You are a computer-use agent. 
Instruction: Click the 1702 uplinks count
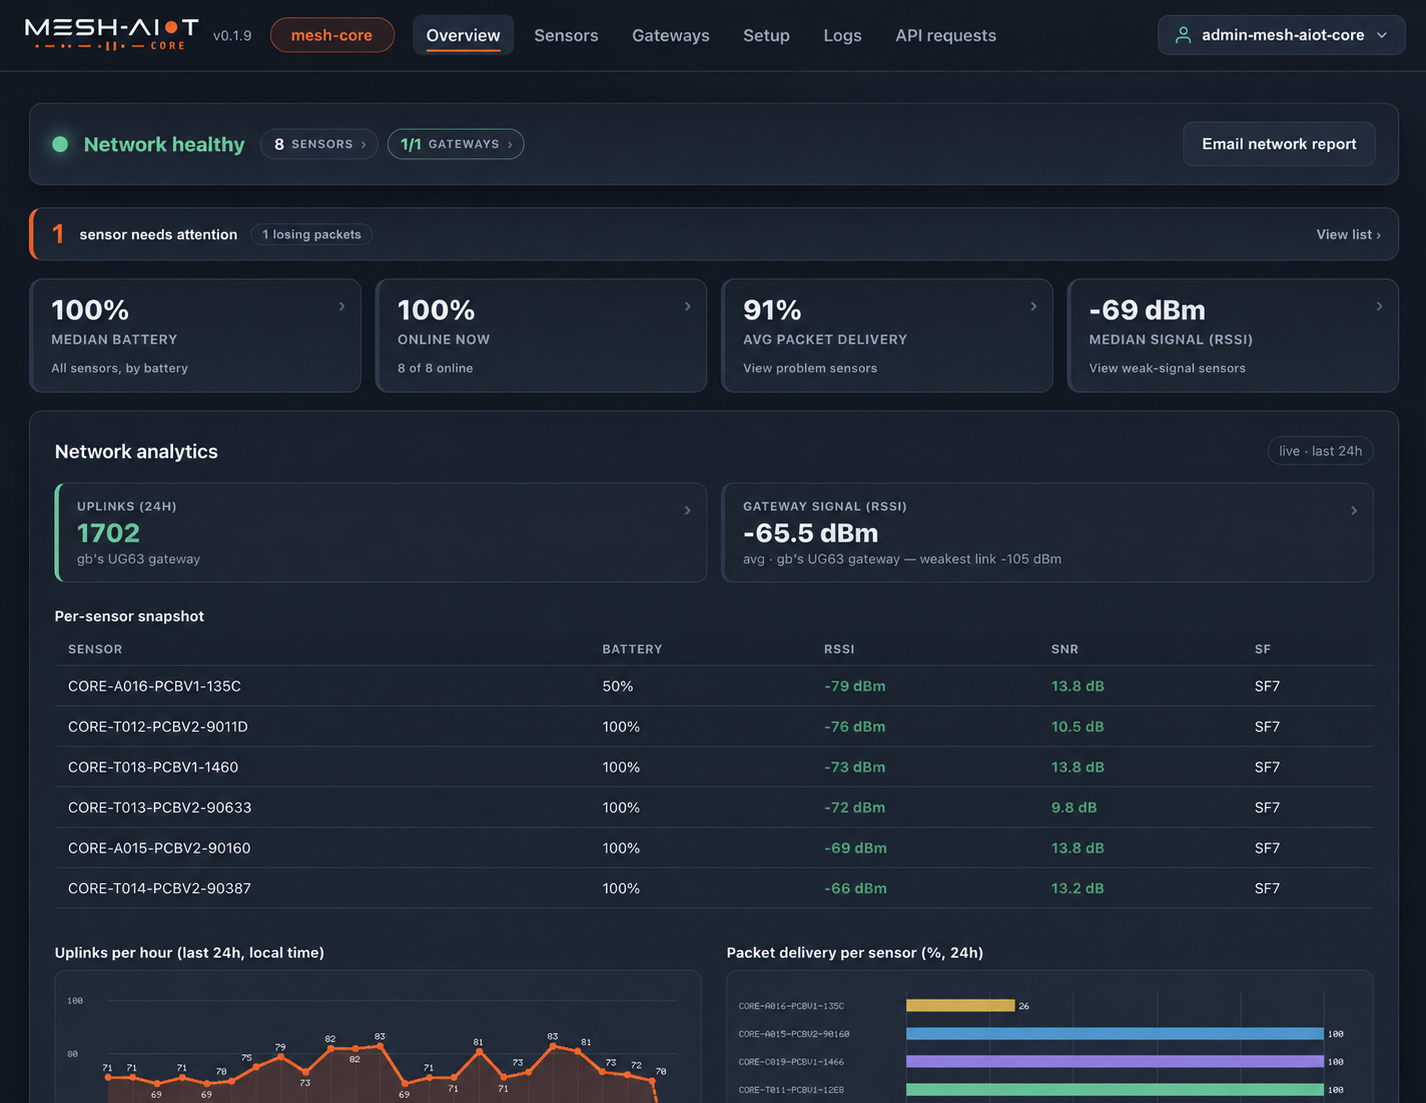108,533
